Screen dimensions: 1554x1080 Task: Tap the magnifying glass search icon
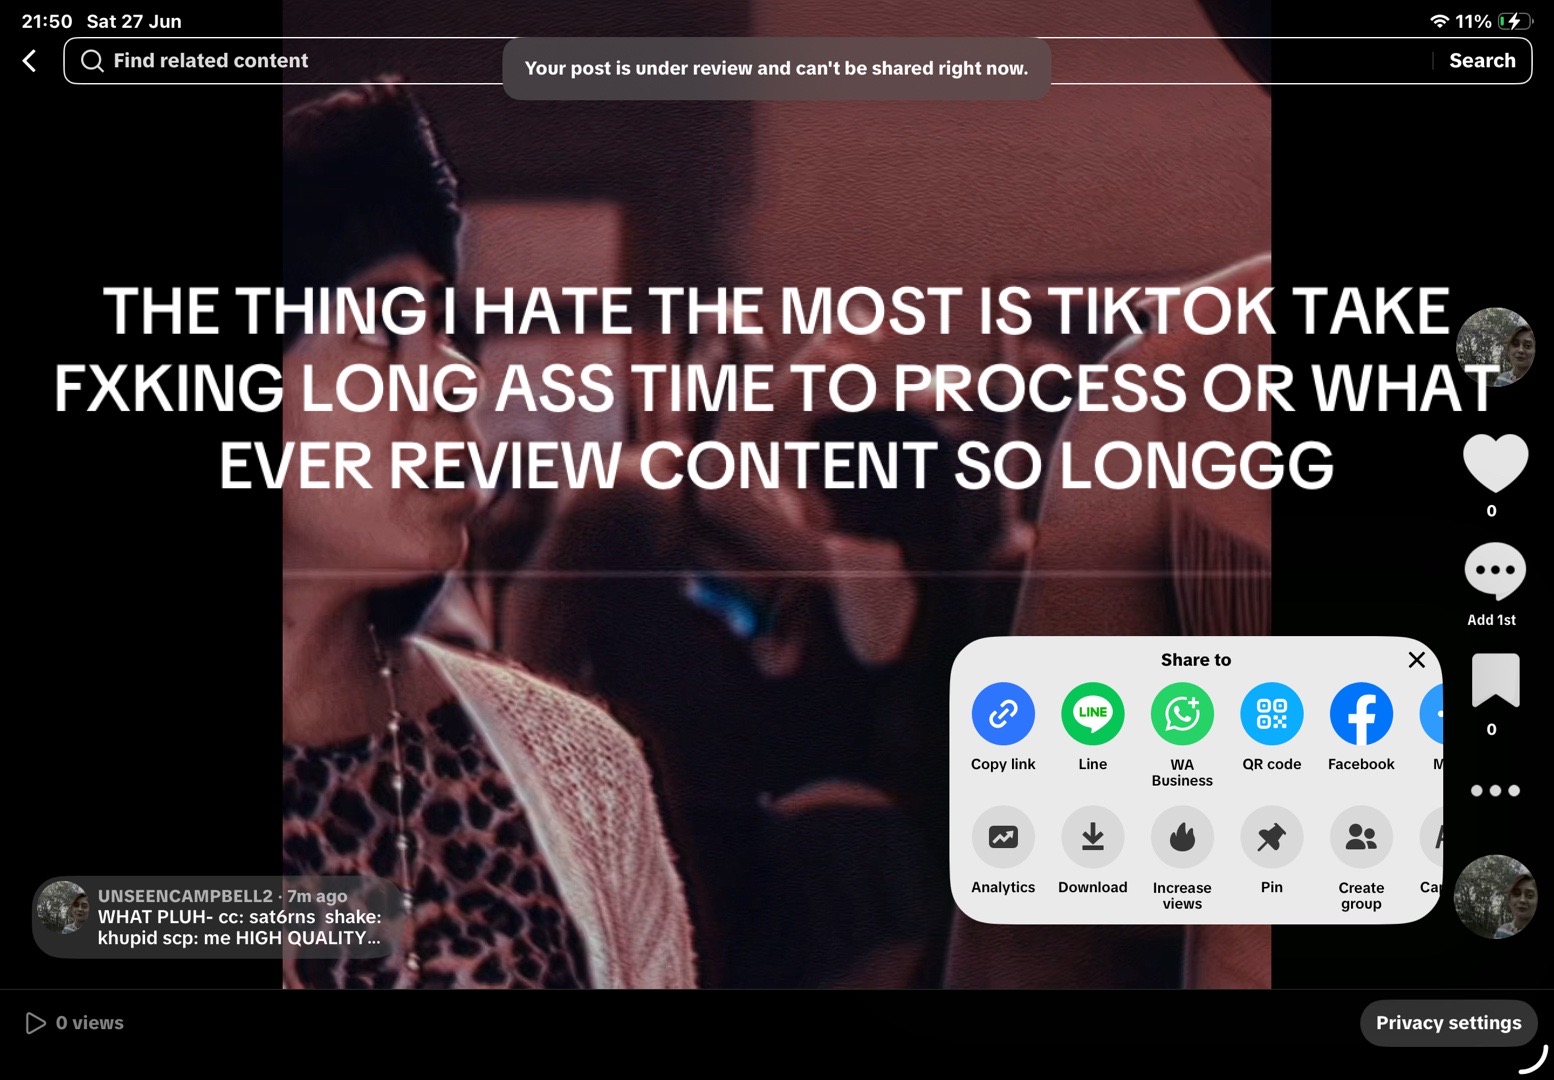(92, 61)
